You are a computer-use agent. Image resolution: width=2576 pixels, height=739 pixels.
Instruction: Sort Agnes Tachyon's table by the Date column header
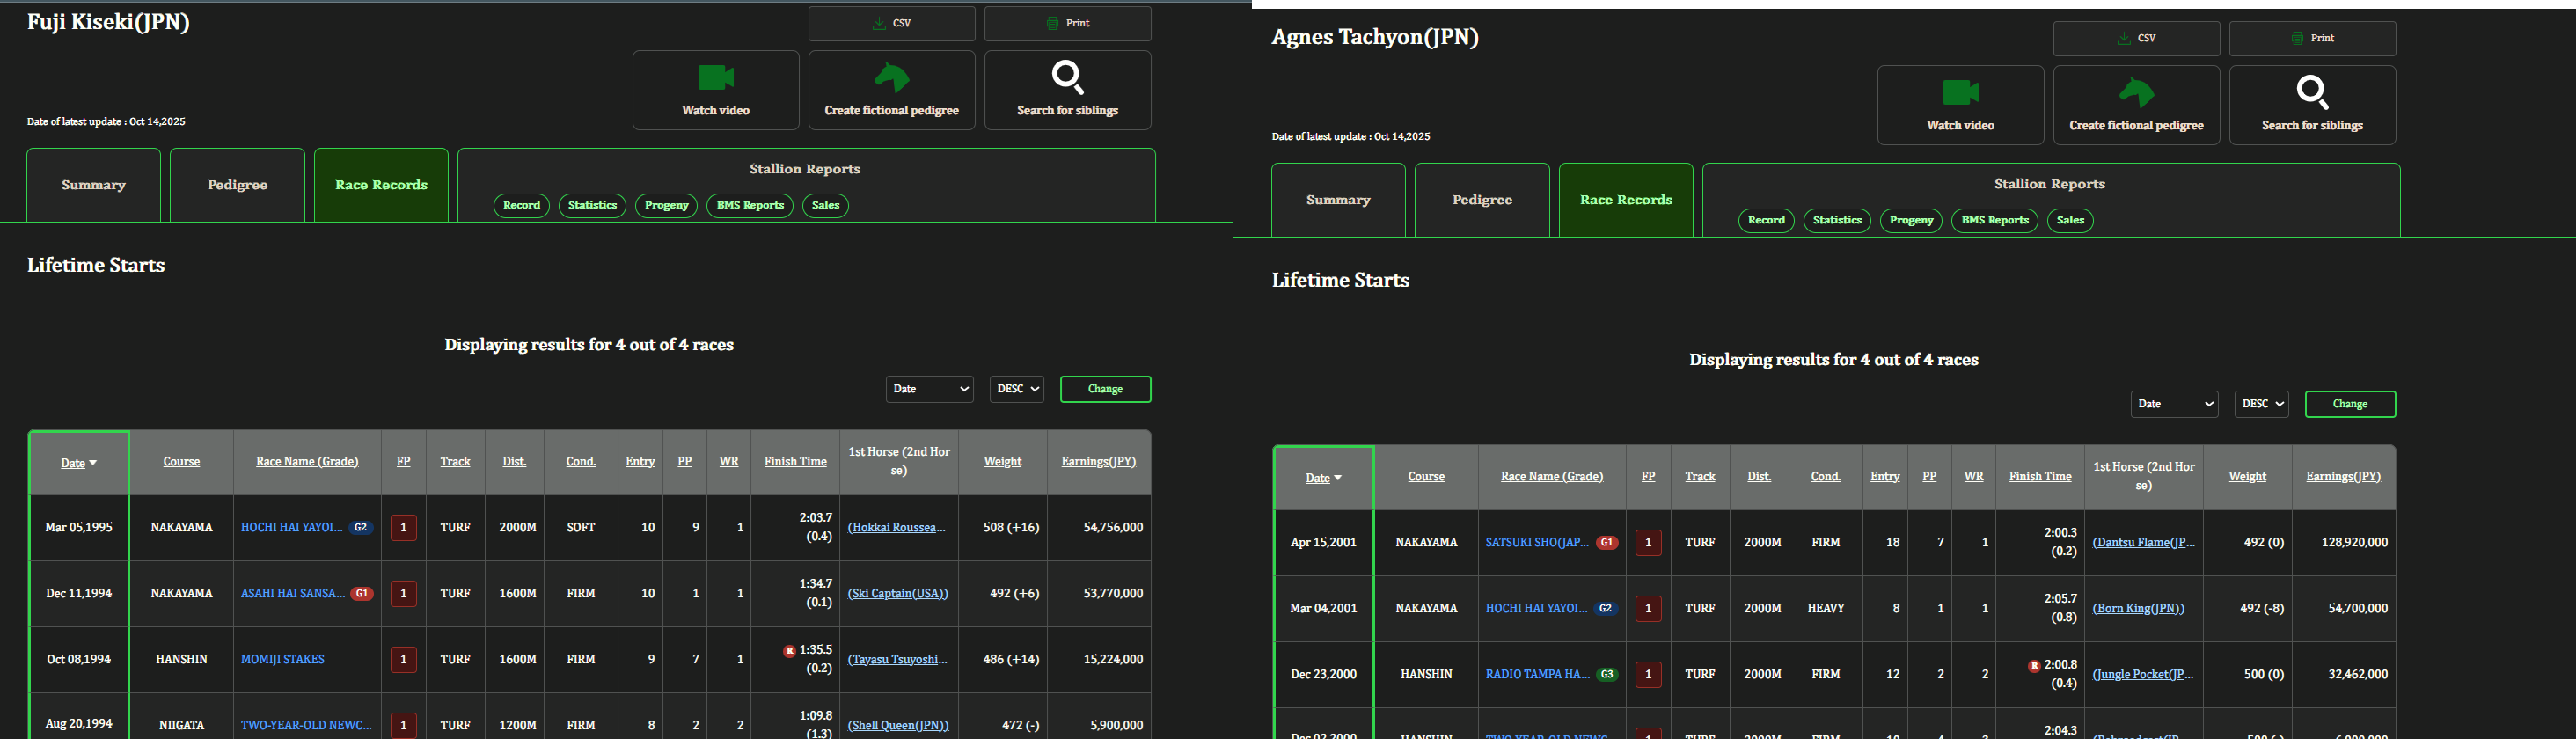click(1324, 478)
